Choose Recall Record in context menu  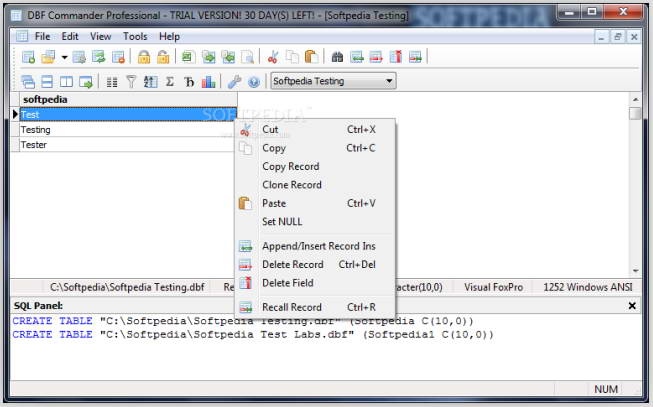pyautogui.click(x=314, y=307)
